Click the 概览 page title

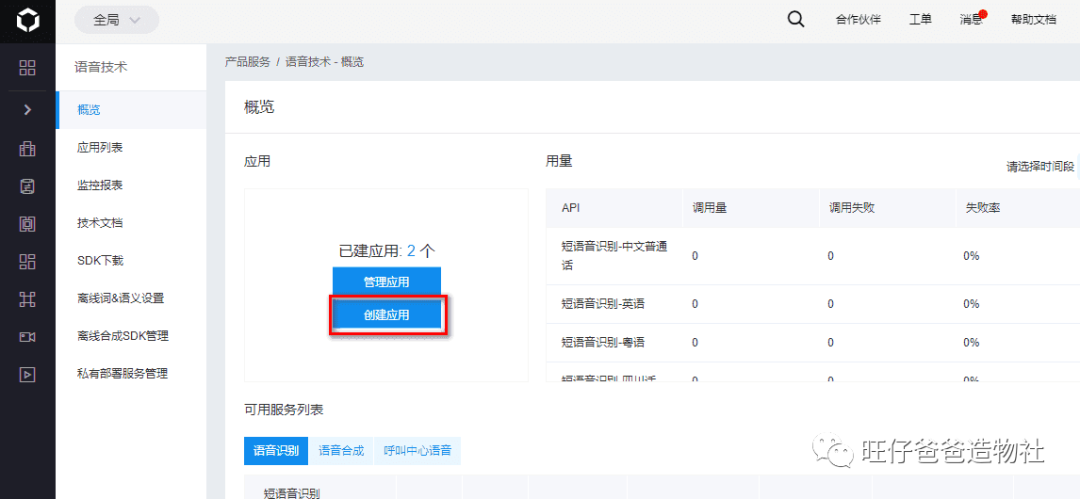(259, 107)
